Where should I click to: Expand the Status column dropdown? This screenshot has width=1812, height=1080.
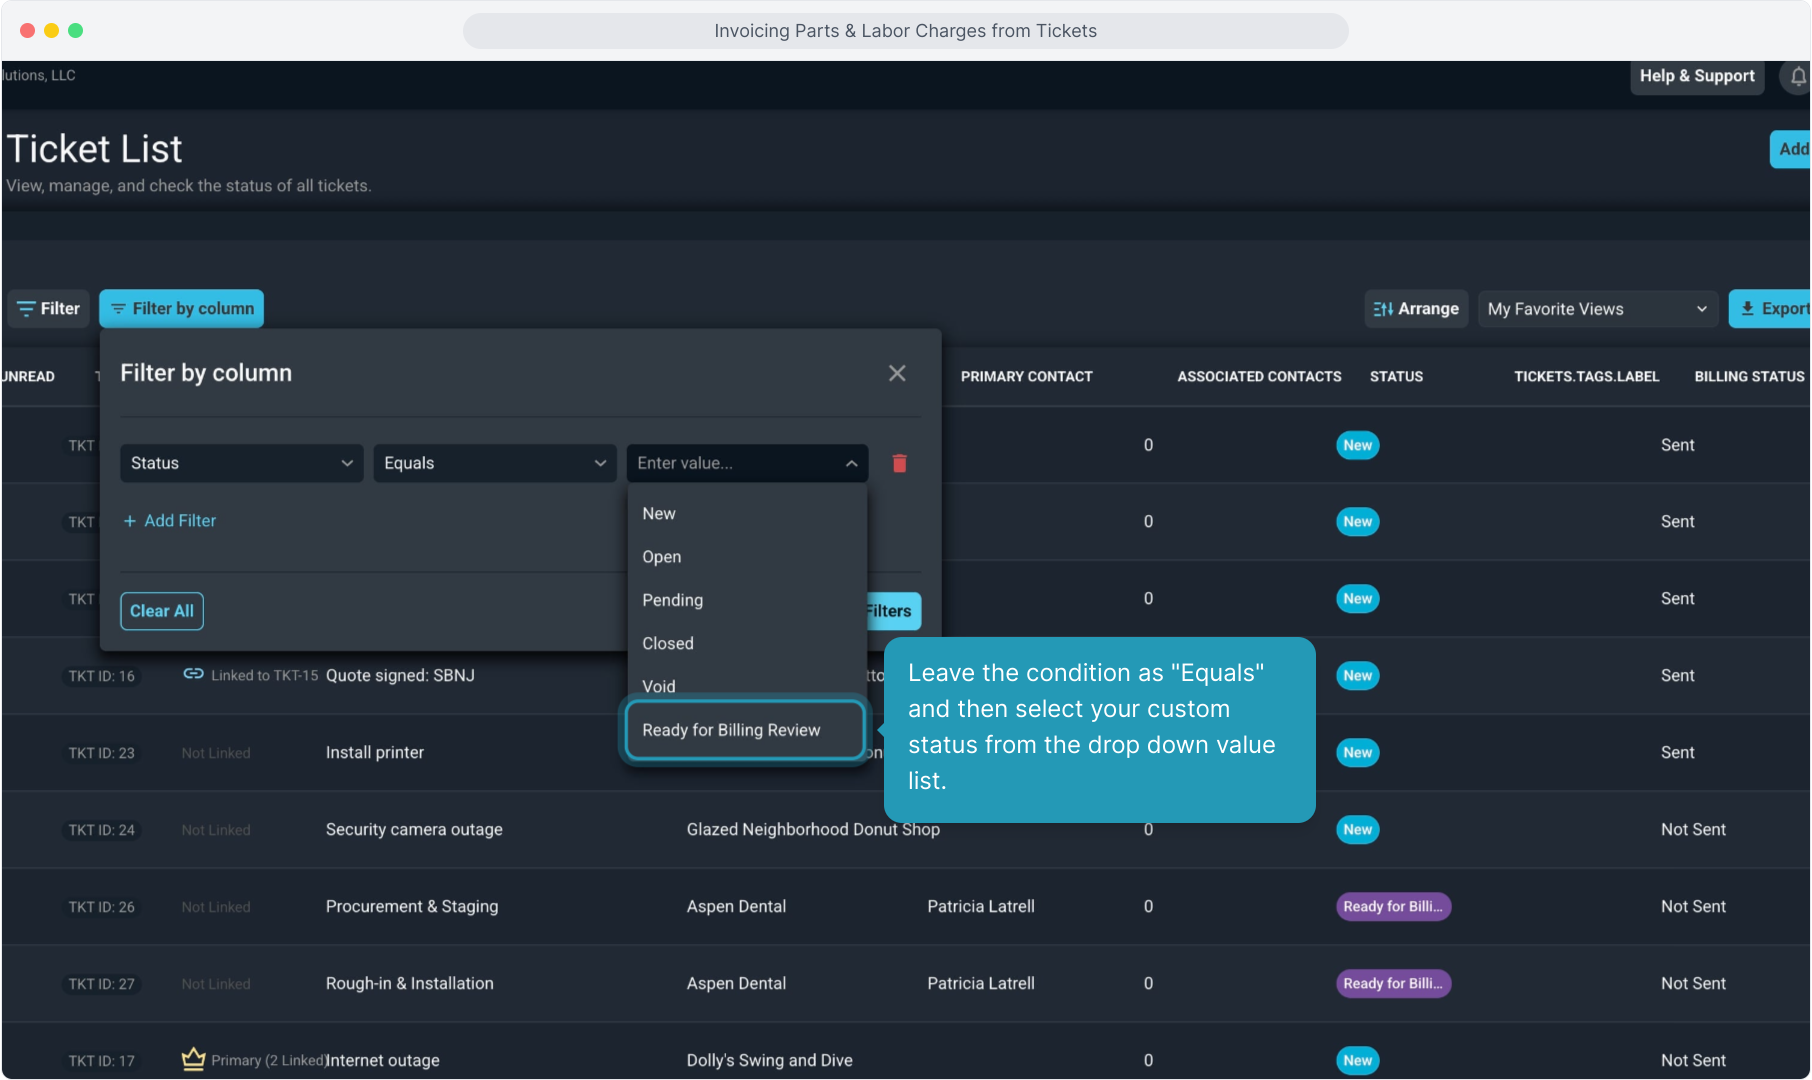(x=241, y=463)
